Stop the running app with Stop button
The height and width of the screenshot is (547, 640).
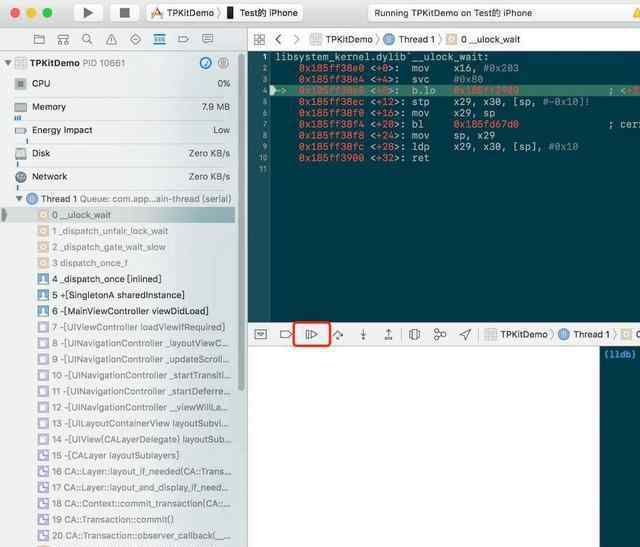[124, 13]
